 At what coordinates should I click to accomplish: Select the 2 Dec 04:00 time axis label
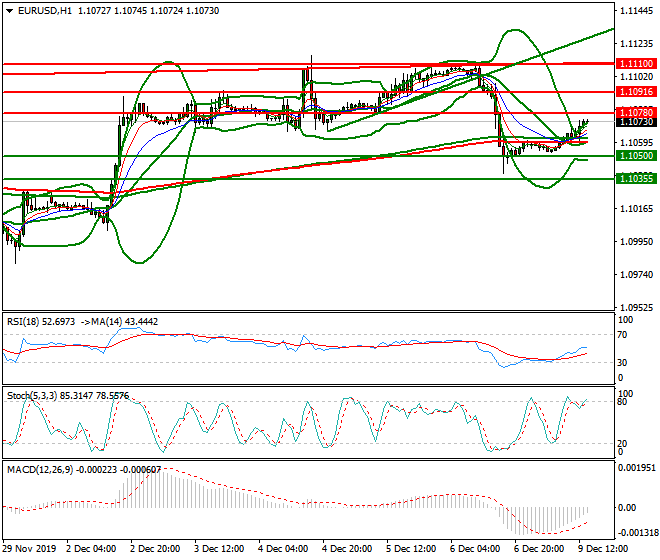91,549
